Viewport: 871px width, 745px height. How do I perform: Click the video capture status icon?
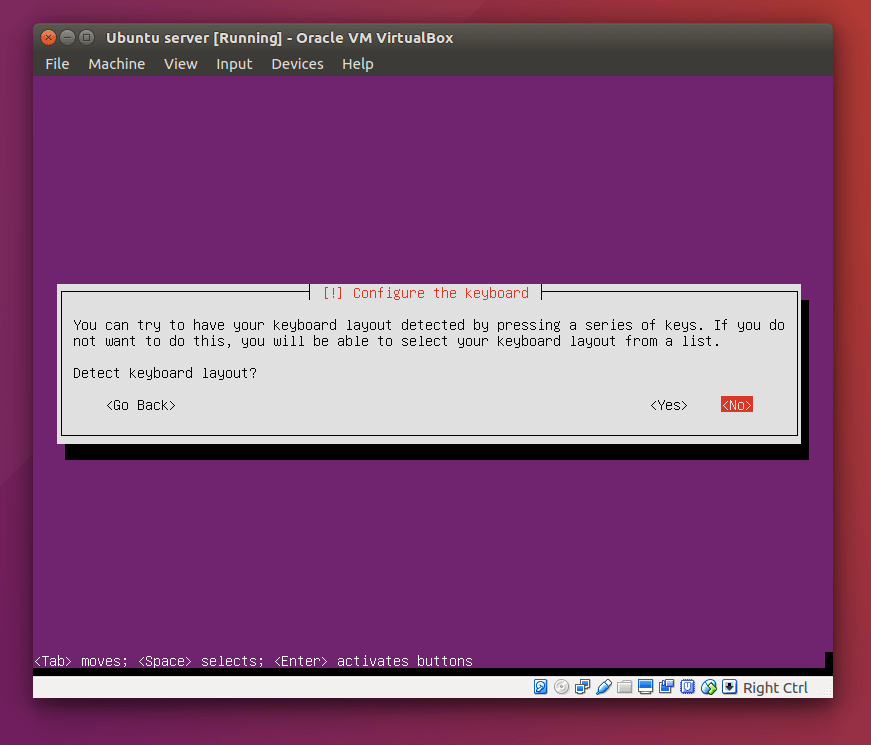[667, 687]
